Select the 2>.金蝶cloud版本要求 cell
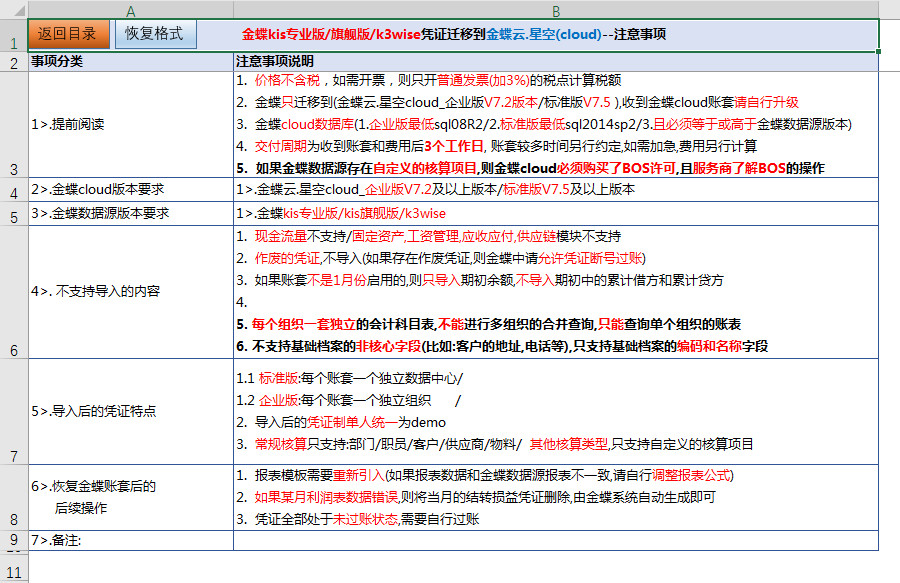The height and width of the screenshot is (583, 900). pos(130,189)
